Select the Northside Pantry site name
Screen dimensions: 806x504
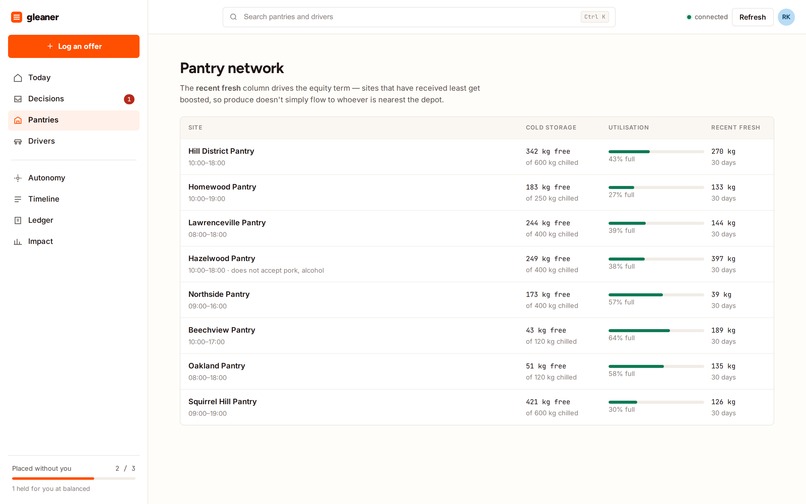pyautogui.click(x=219, y=294)
